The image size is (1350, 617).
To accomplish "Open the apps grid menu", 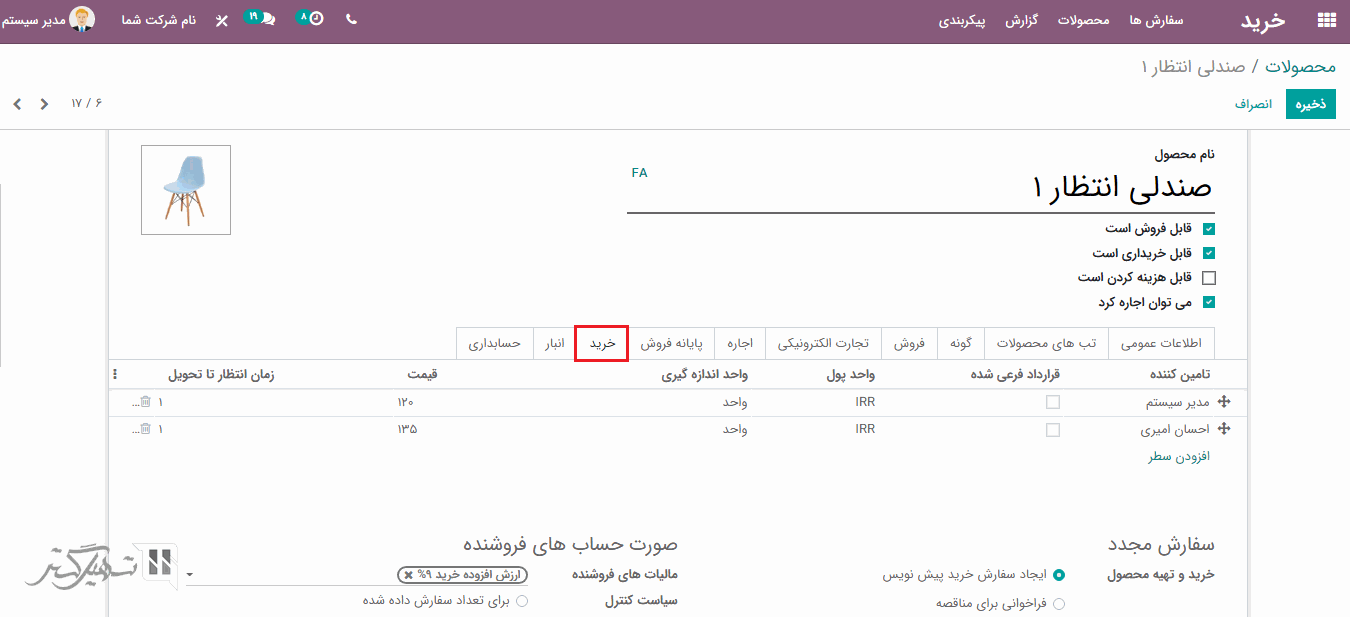I will click(1327, 20).
